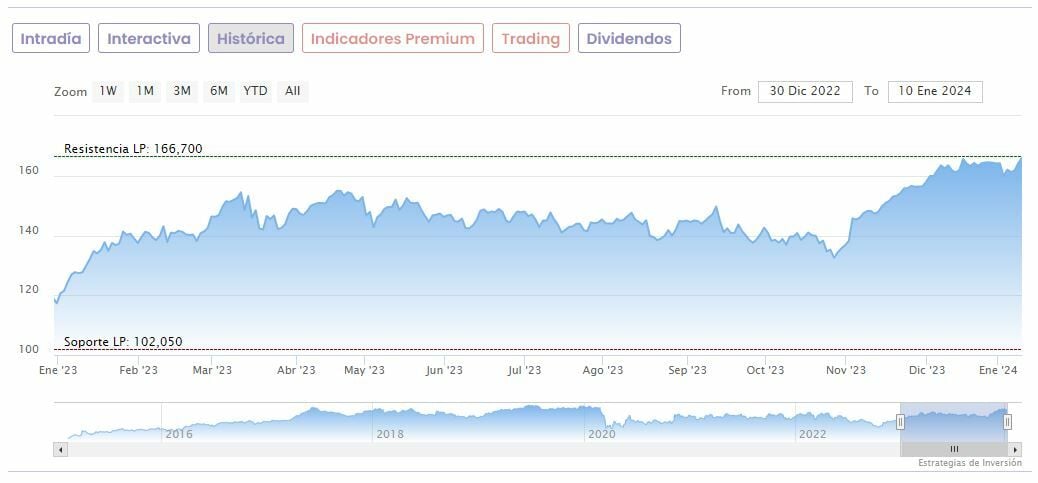Click the left range handle in navigator
This screenshot has height=483, width=1038.
[900, 422]
